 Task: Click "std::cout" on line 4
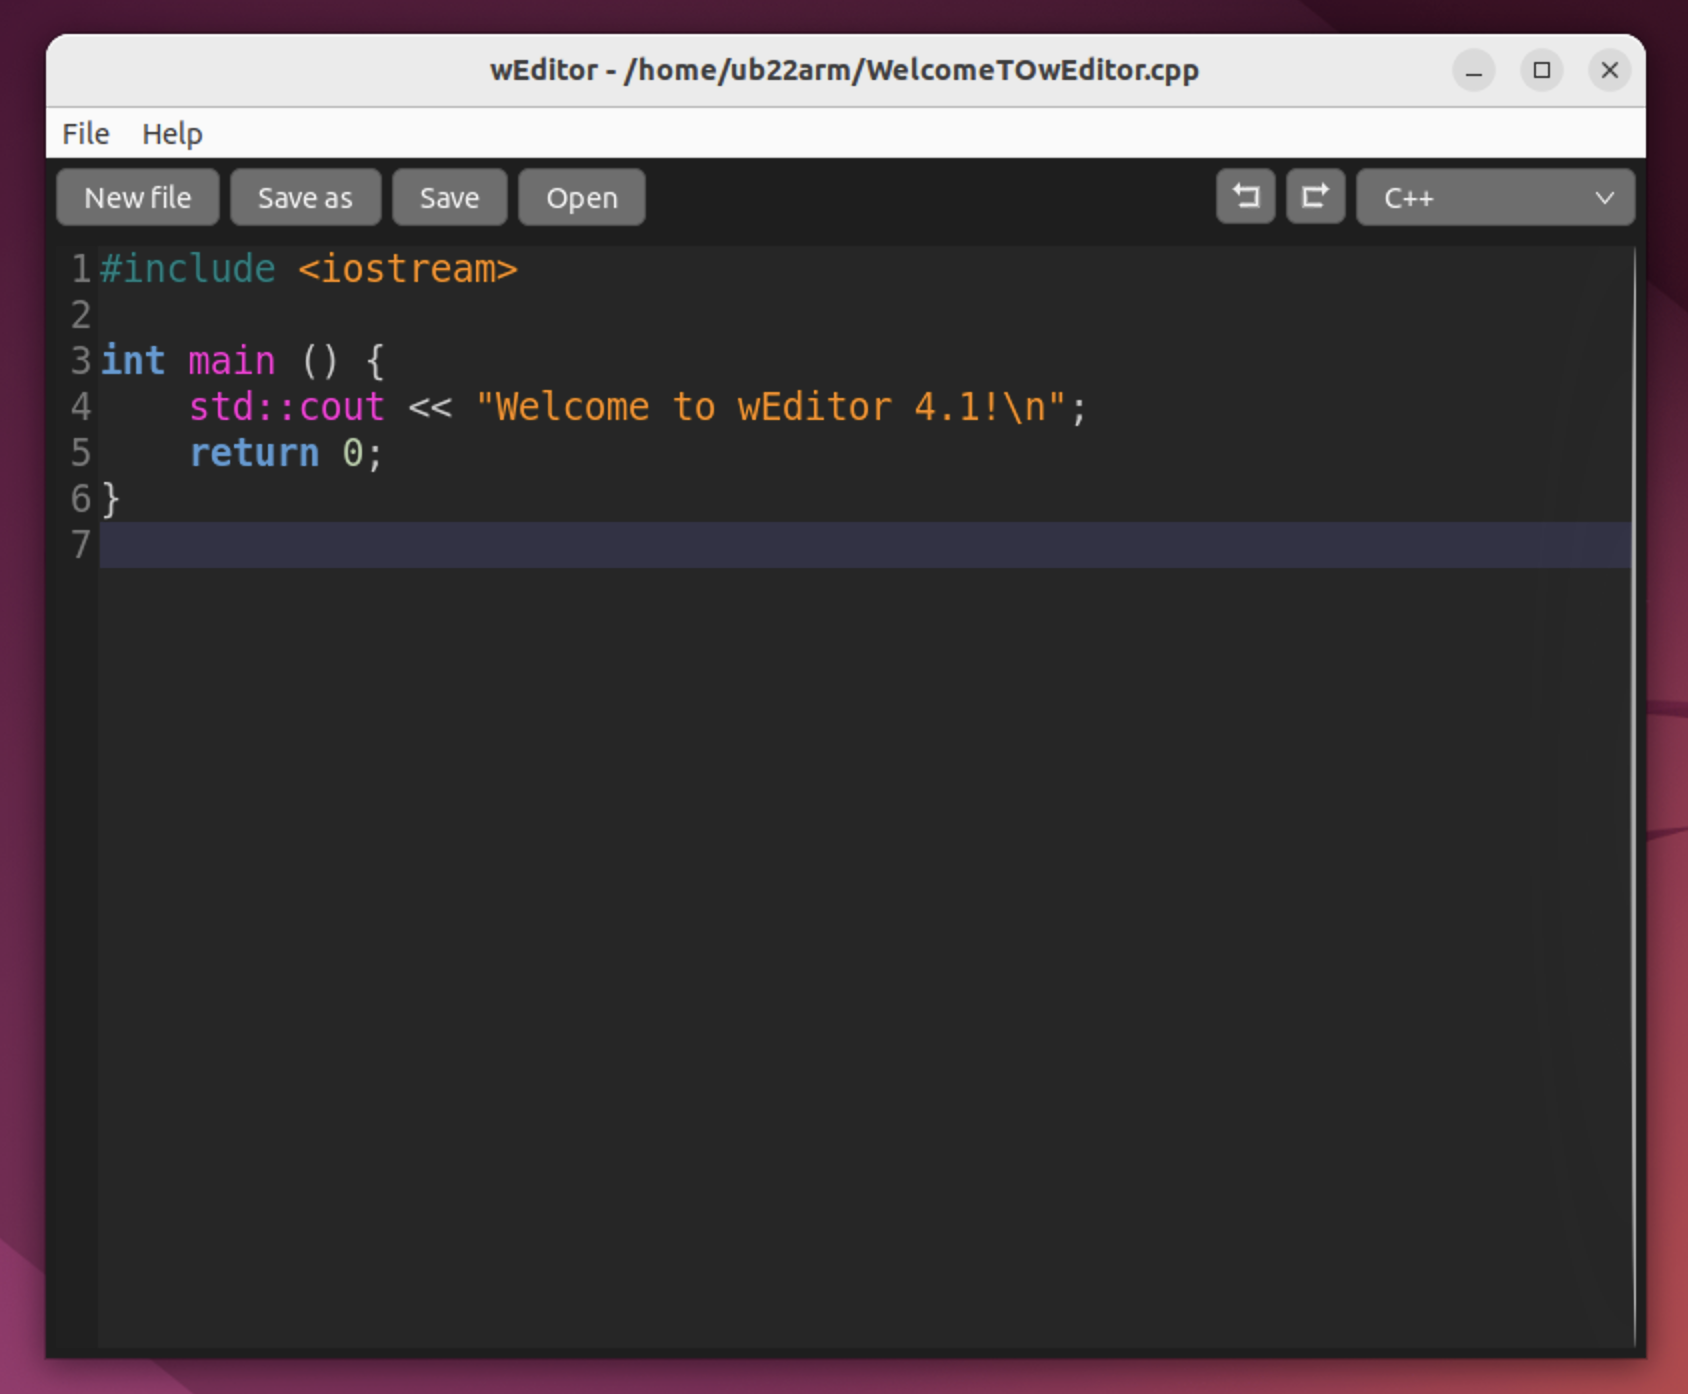[287, 407]
